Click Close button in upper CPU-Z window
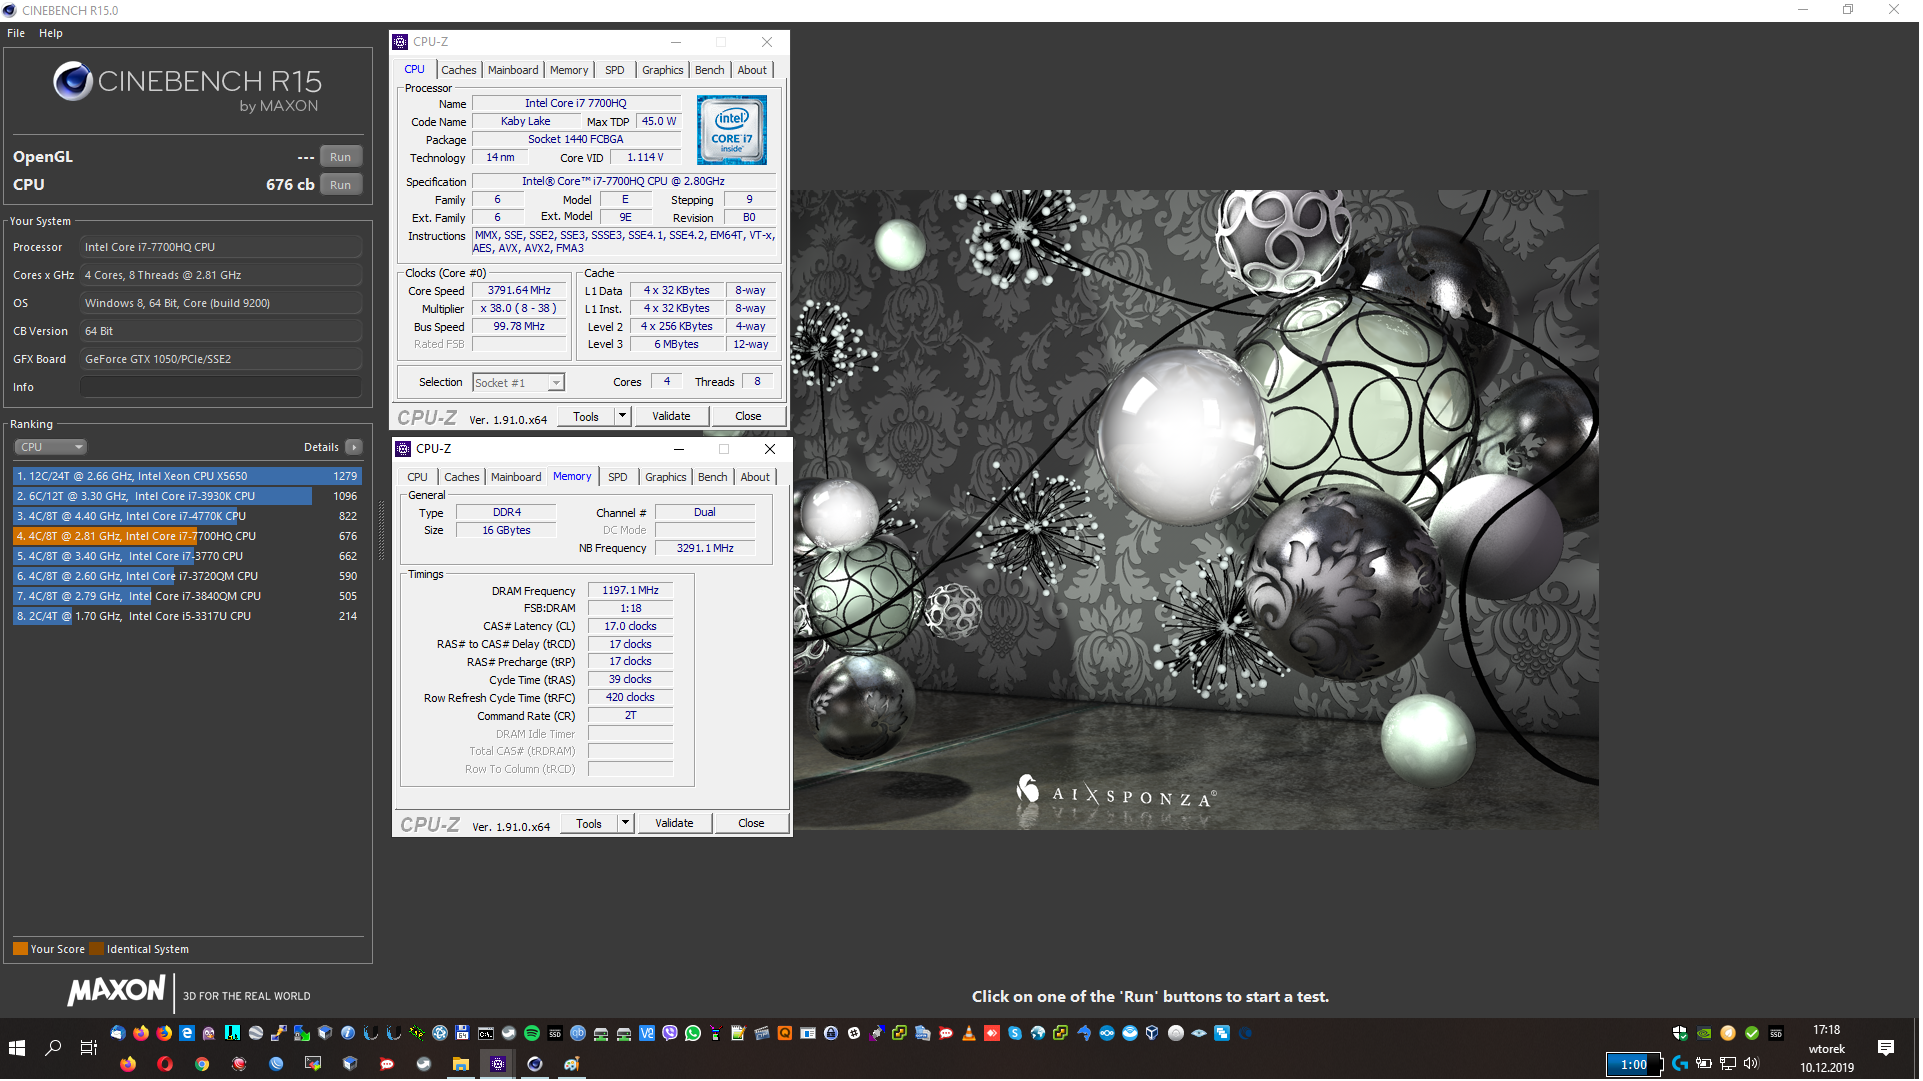The image size is (1923, 1081). 749,417
